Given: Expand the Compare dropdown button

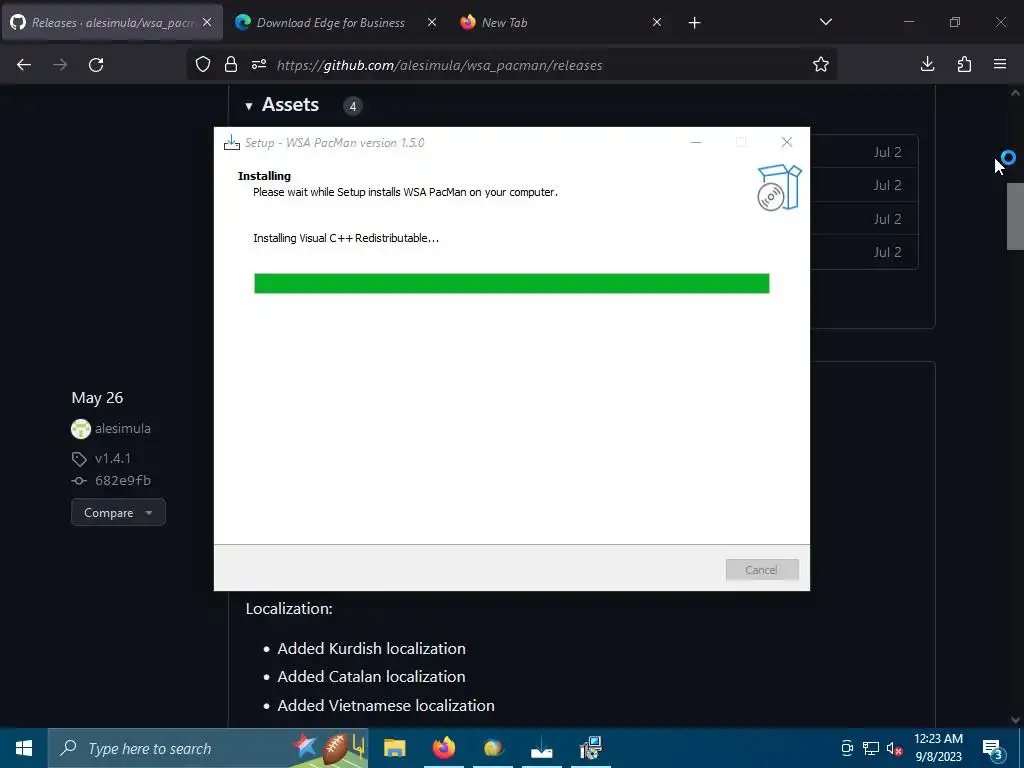Looking at the screenshot, I should [118, 513].
